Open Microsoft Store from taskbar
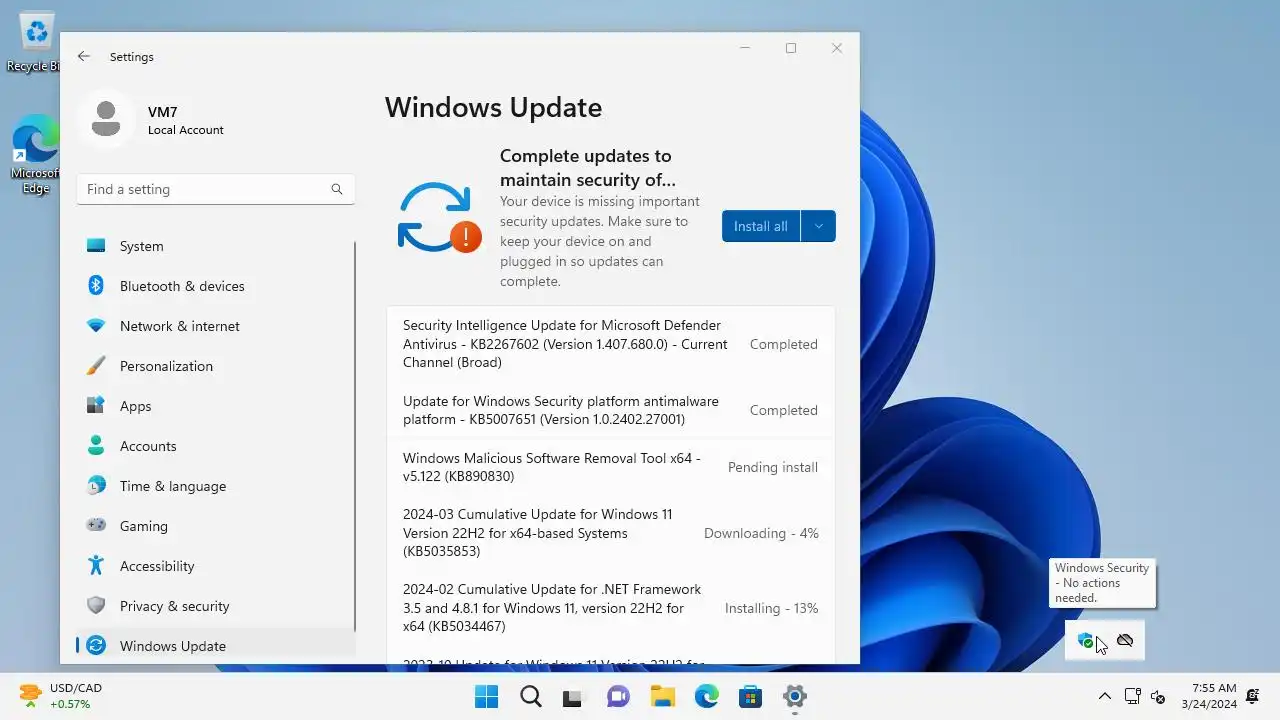Viewport: 1280px width, 720px height. (x=750, y=697)
